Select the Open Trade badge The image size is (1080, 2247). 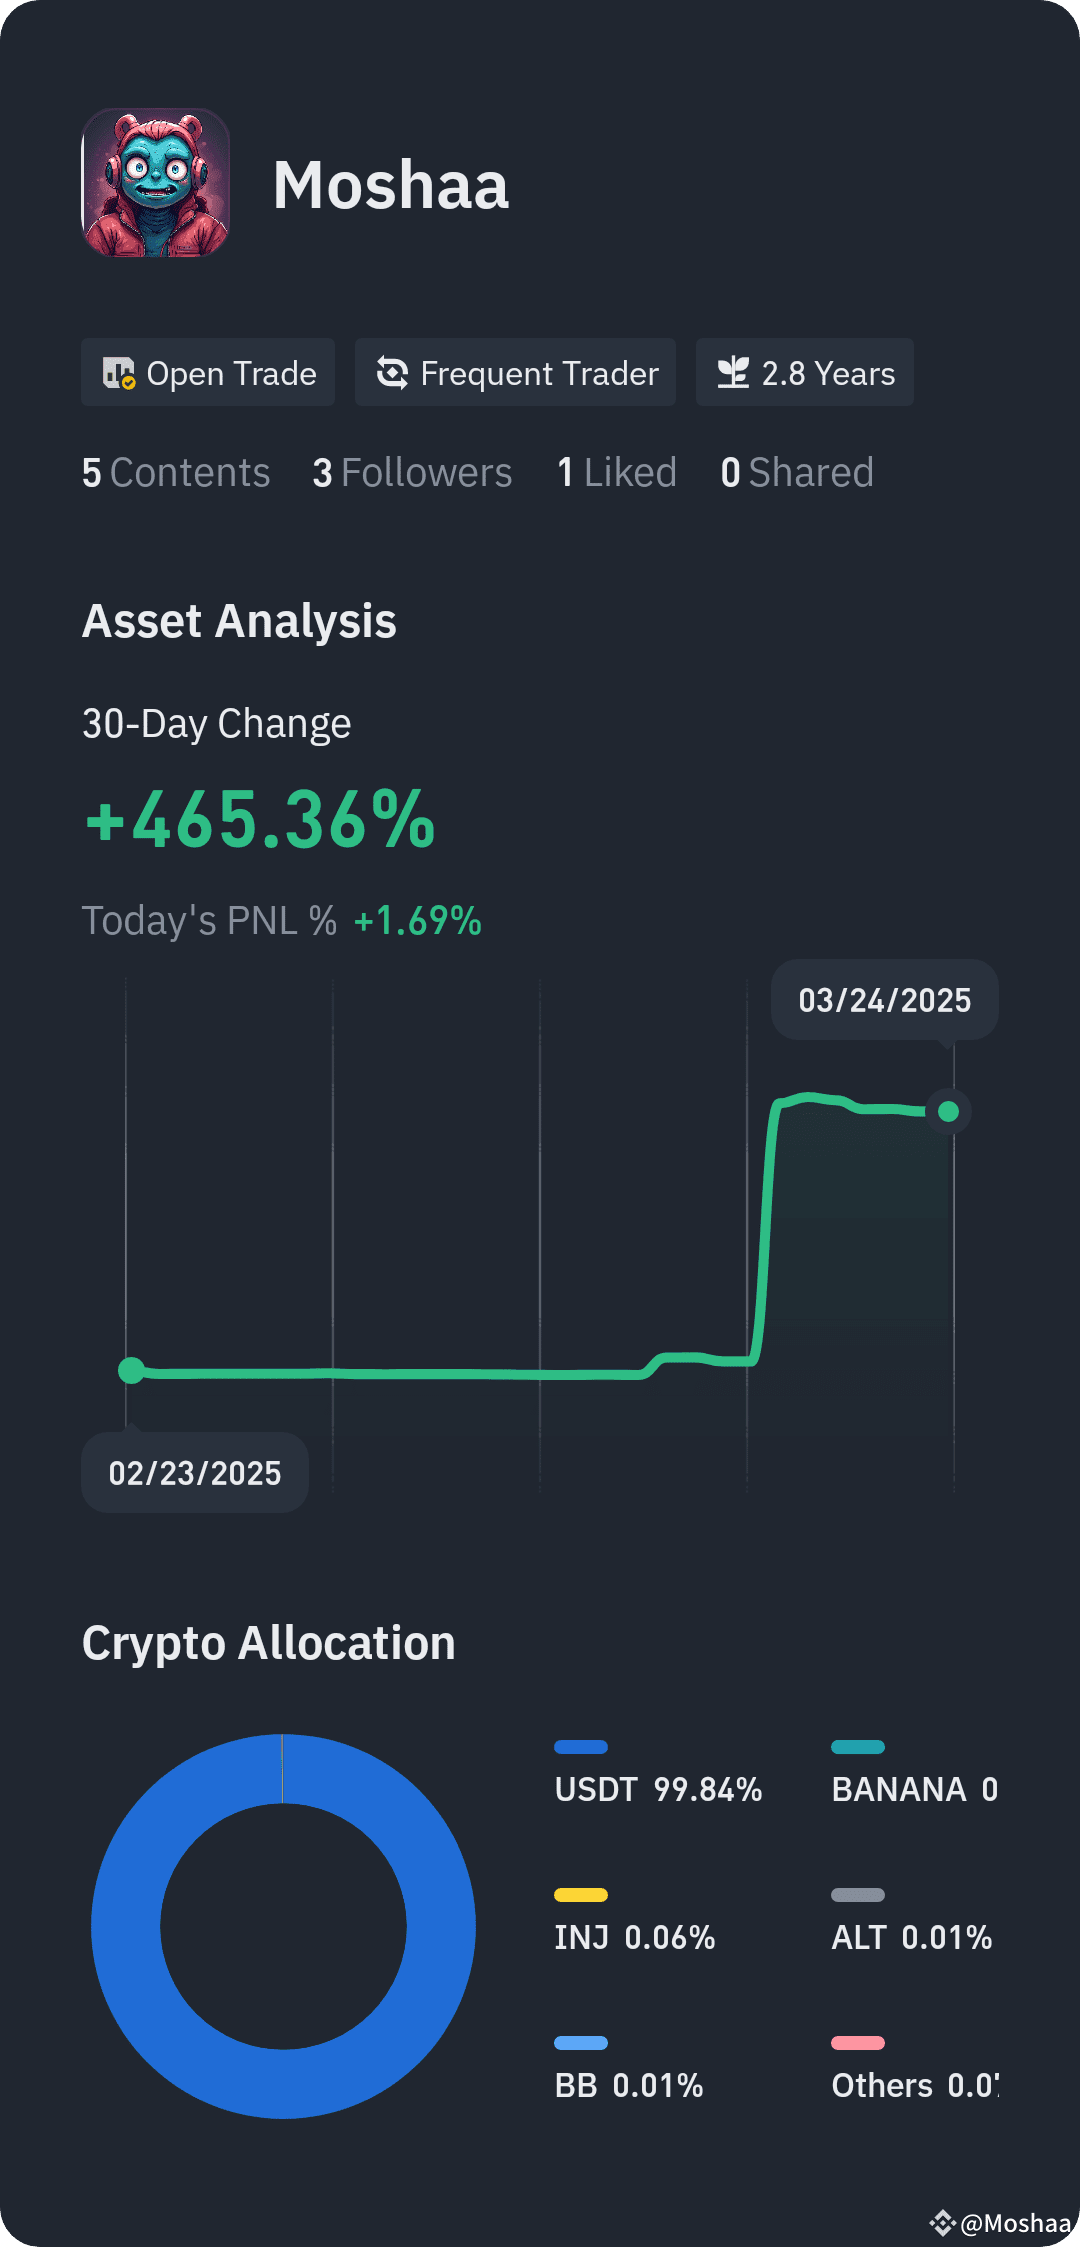(208, 372)
